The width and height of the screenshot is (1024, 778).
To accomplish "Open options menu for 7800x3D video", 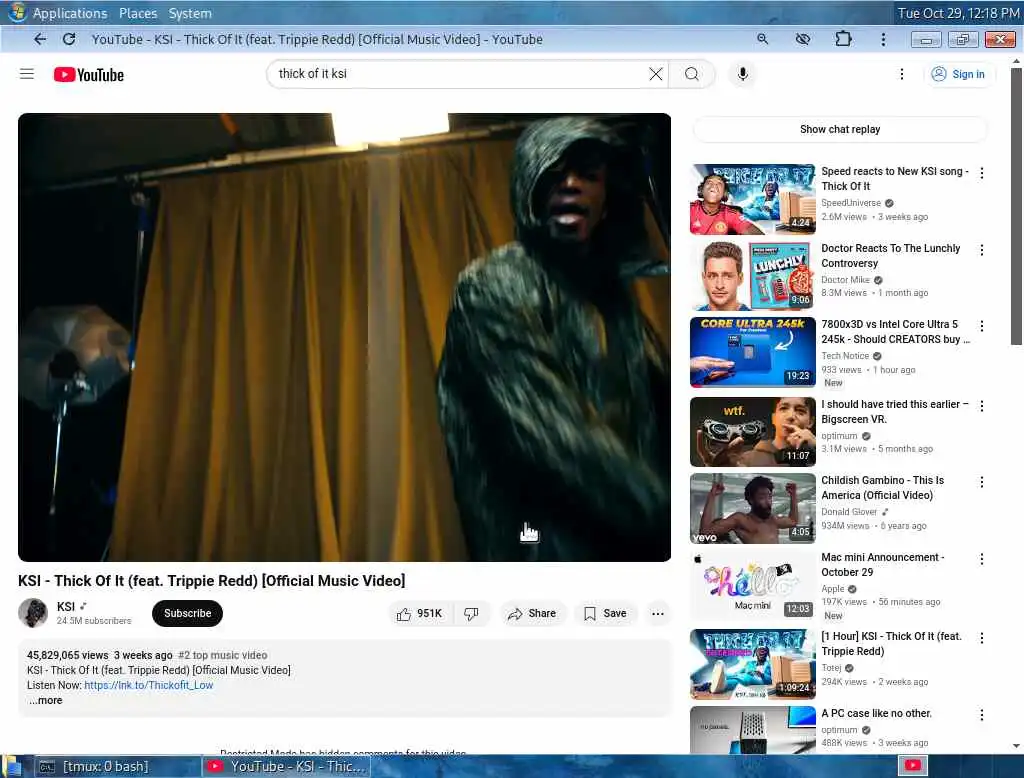I will click(x=982, y=326).
